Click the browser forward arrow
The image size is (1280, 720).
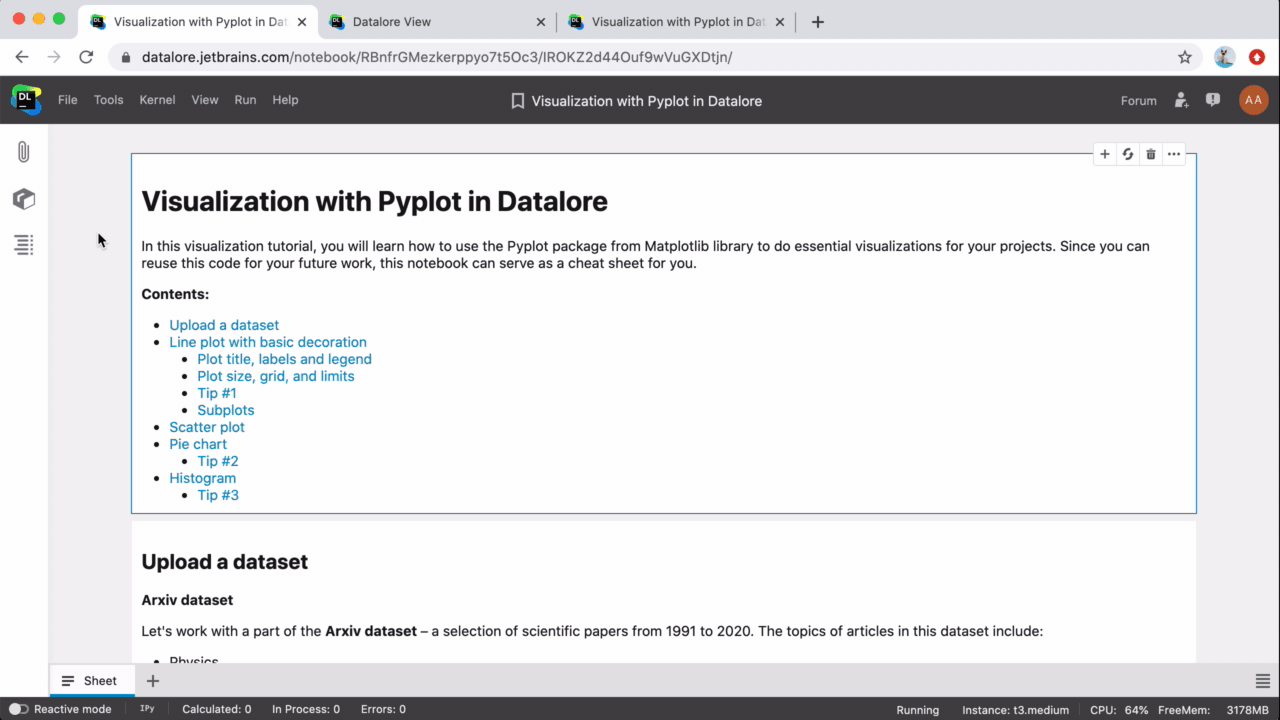[54, 57]
